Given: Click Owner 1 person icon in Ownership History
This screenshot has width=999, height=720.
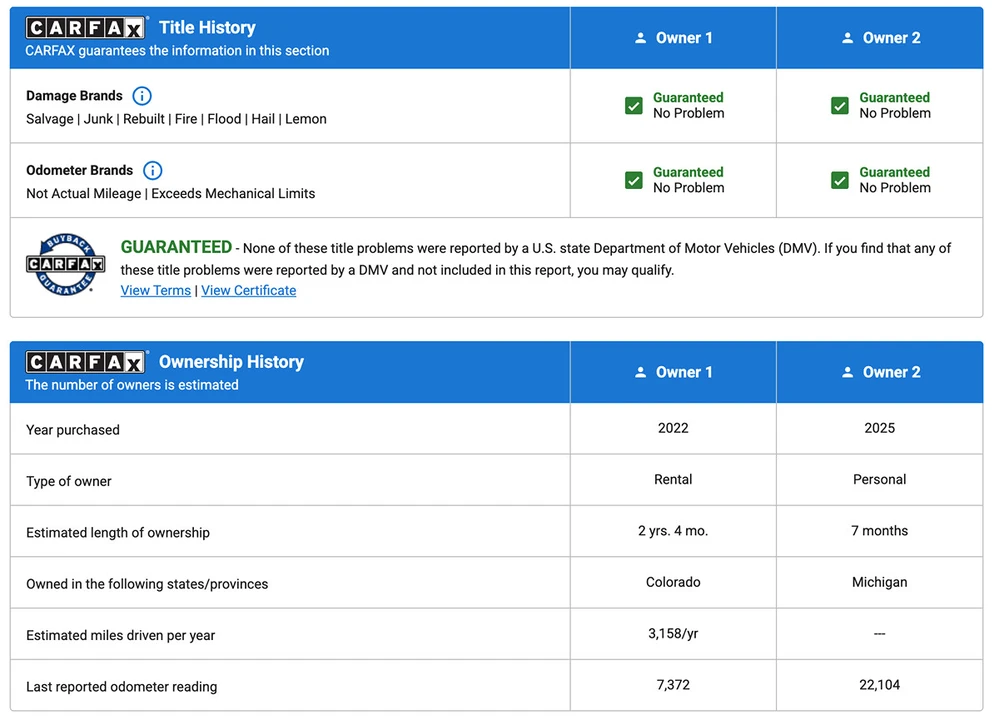Looking at the screenshot, I should (x=640, y=372).
